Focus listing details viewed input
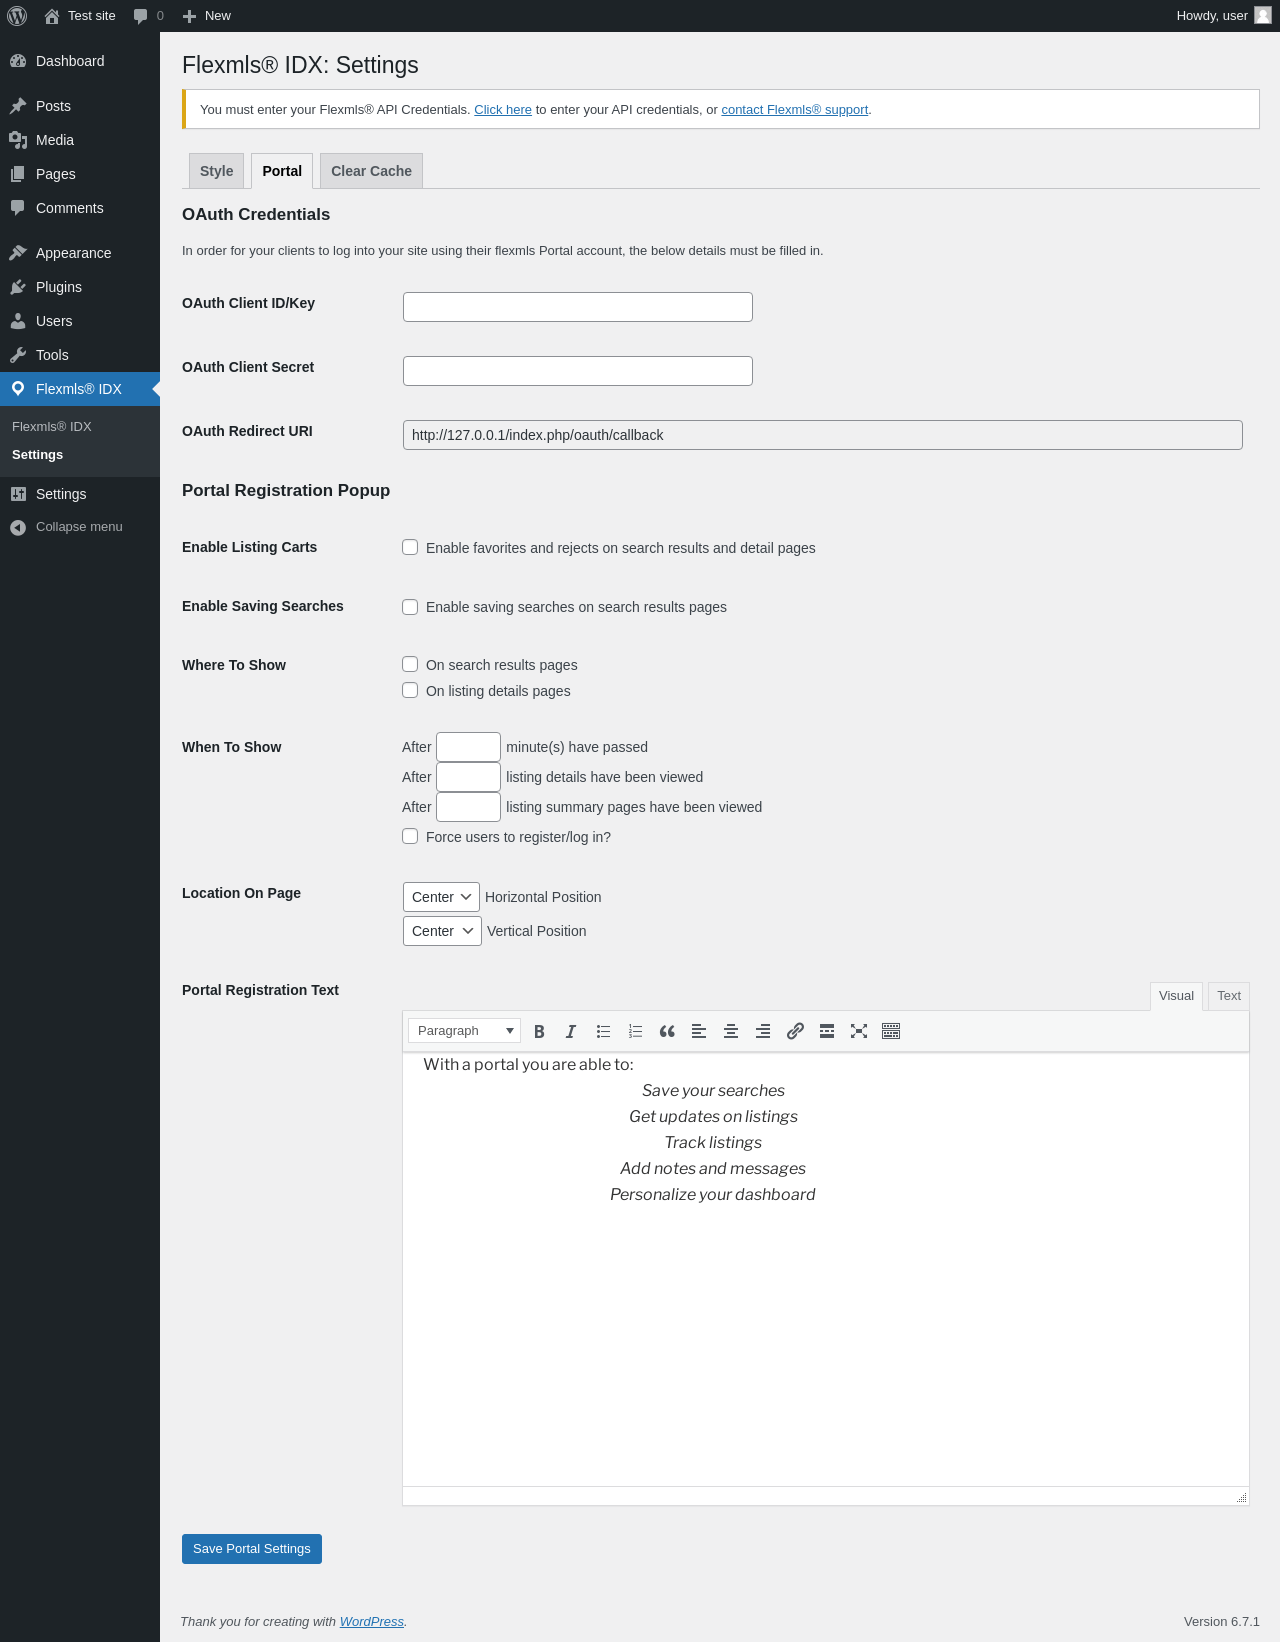 click(x=468, y=777)
